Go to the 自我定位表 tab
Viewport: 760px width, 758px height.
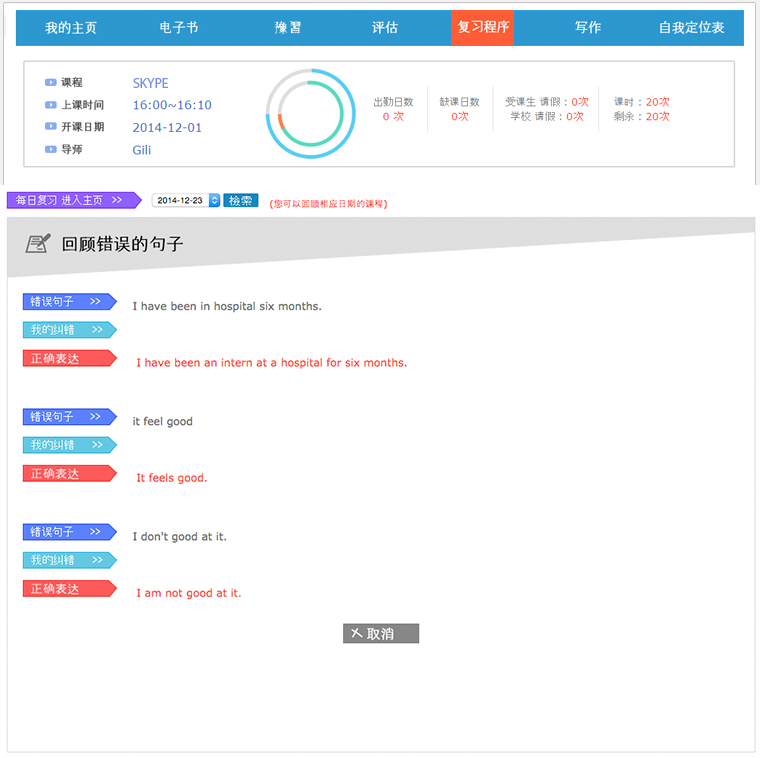click(x=691, y=28)
